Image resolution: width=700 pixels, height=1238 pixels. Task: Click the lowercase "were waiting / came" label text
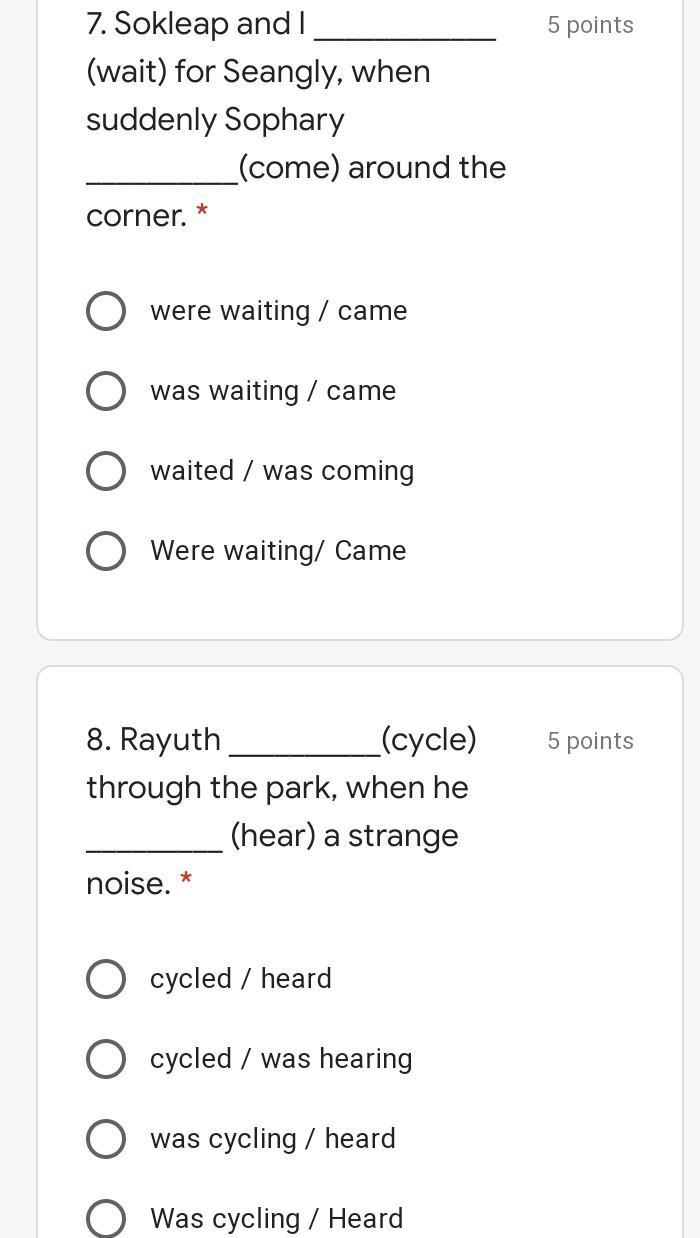[278, 311]
